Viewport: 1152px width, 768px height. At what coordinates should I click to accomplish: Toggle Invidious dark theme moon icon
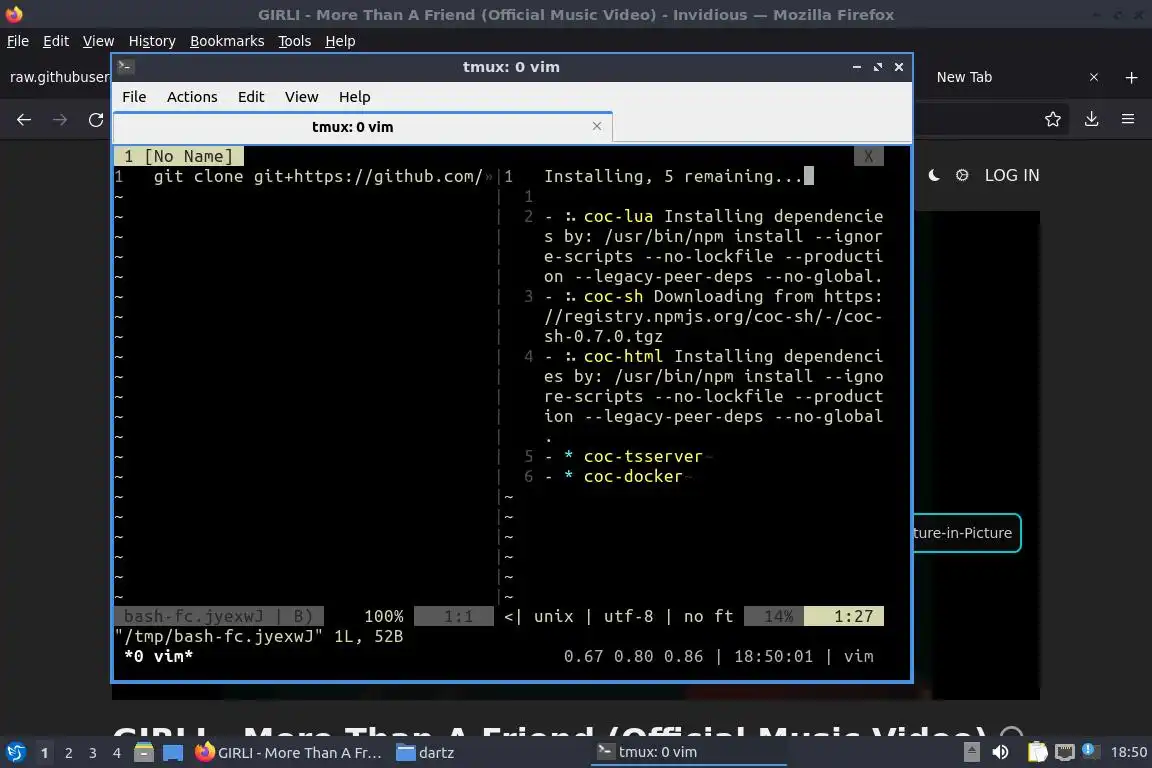(x=934, y=175)
